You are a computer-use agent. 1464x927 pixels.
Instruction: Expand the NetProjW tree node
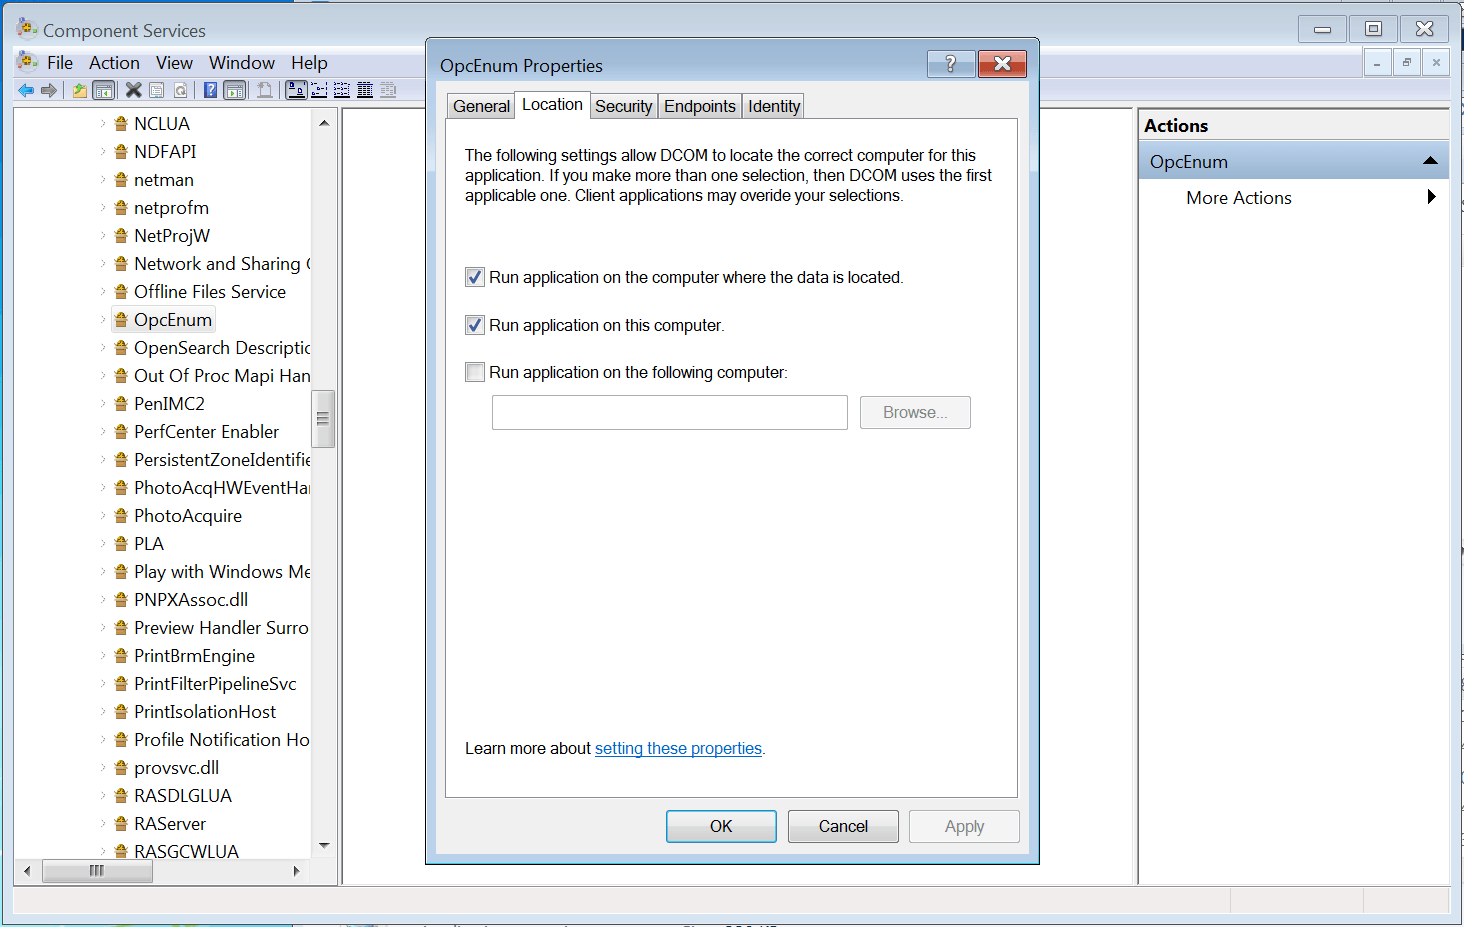tap(102, 236)
